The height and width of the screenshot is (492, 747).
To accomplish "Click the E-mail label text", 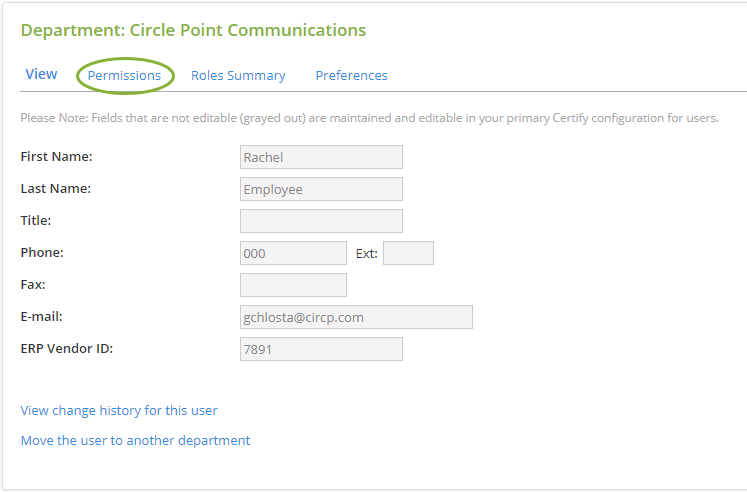I will point(41,317).
